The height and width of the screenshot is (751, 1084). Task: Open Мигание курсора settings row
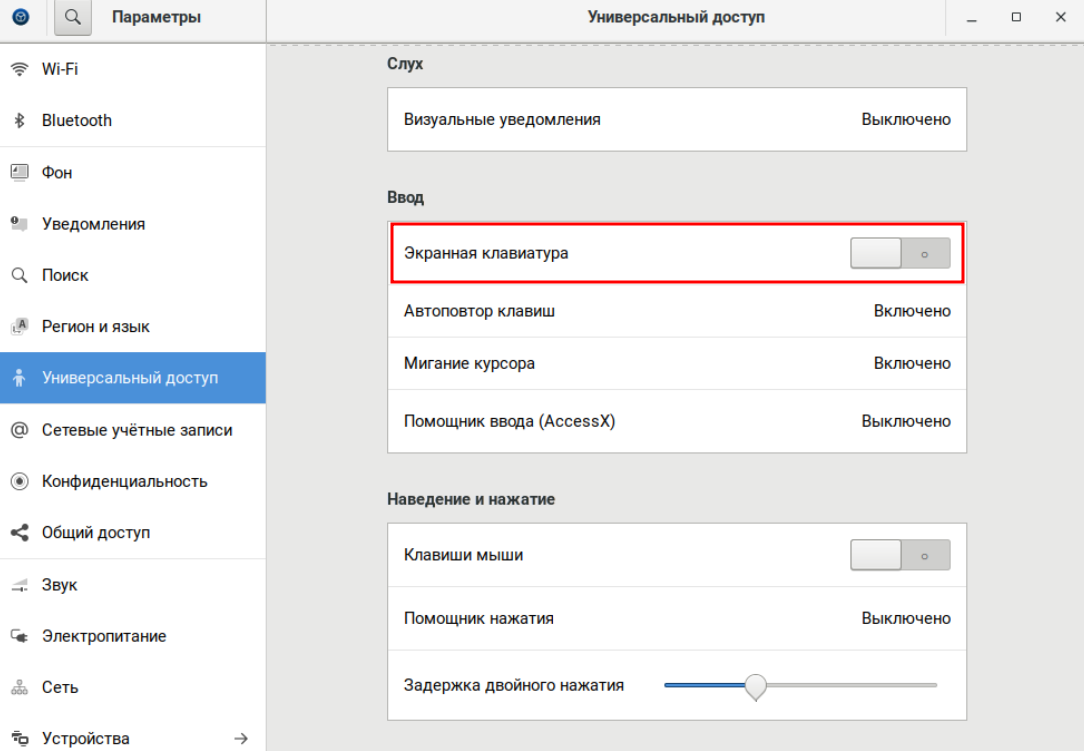(676, 363)
